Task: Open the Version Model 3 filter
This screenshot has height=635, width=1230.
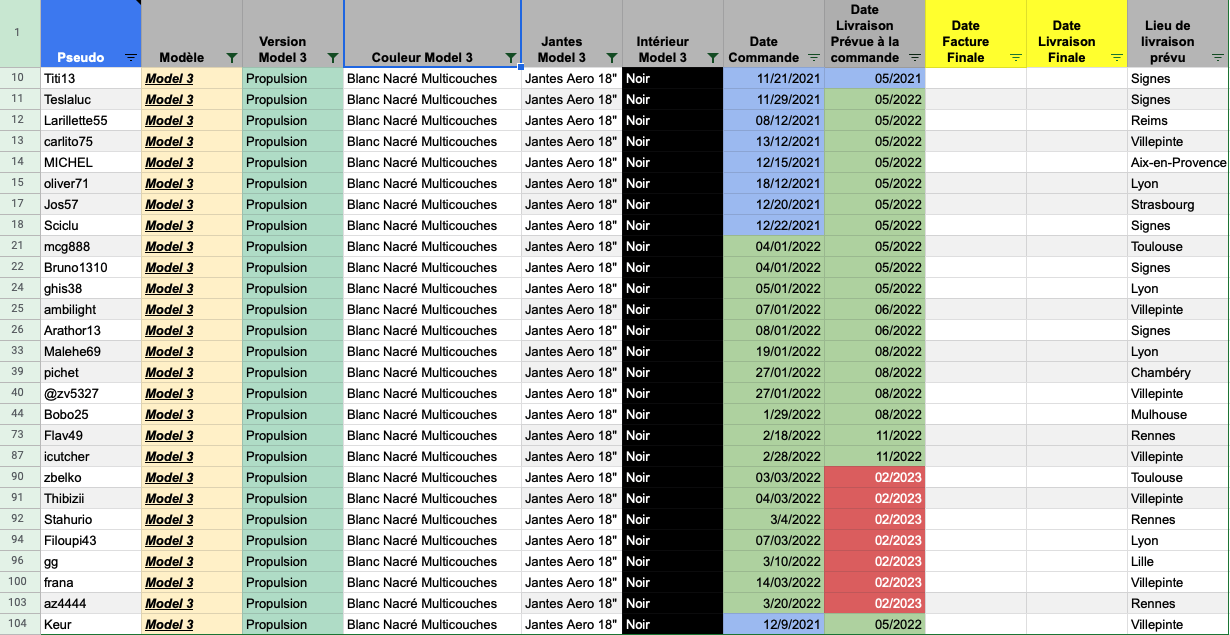Action: 333,58
